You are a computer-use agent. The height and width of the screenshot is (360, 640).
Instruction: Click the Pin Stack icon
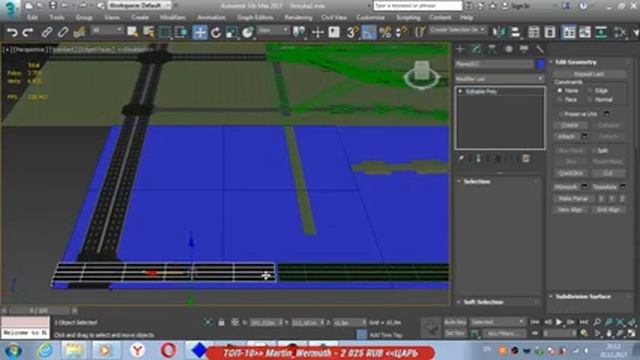pyautogui.click(x=461, y=159)
